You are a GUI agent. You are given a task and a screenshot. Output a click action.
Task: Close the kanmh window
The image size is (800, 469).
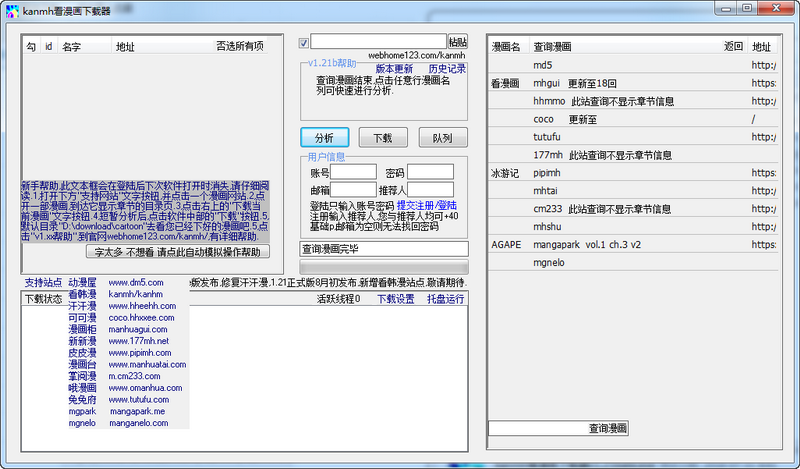point(776,8)
